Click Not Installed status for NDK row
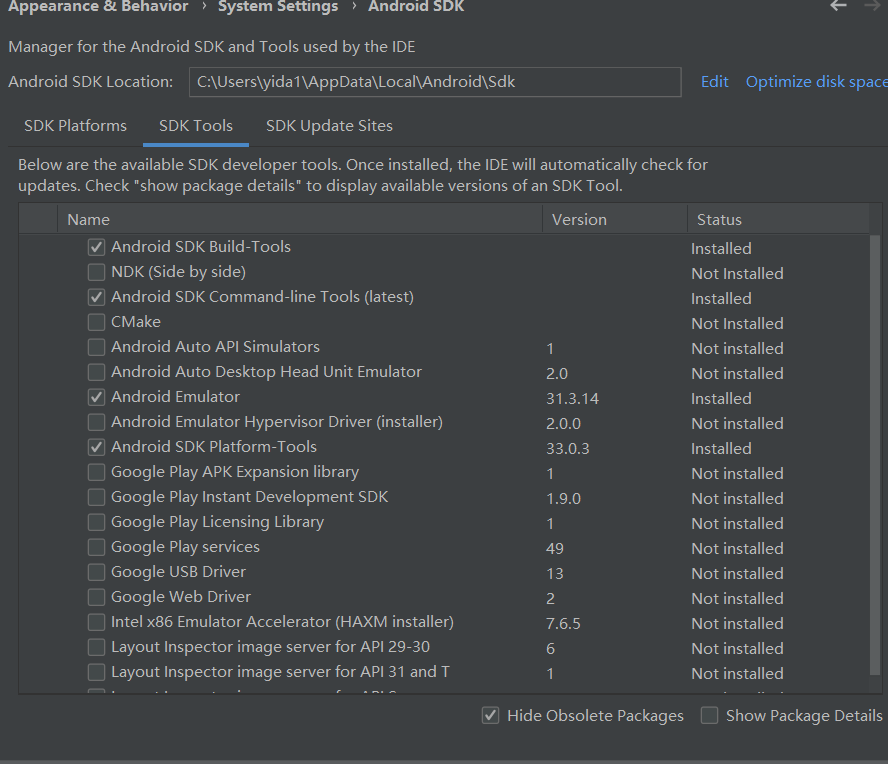 (737, 274)
